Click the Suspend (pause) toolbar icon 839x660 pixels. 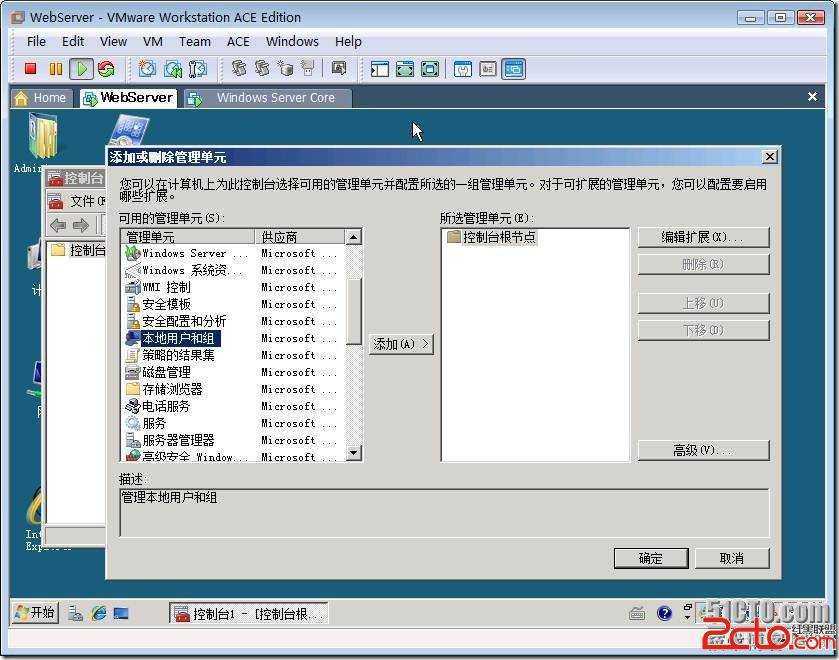coord(56,69)
